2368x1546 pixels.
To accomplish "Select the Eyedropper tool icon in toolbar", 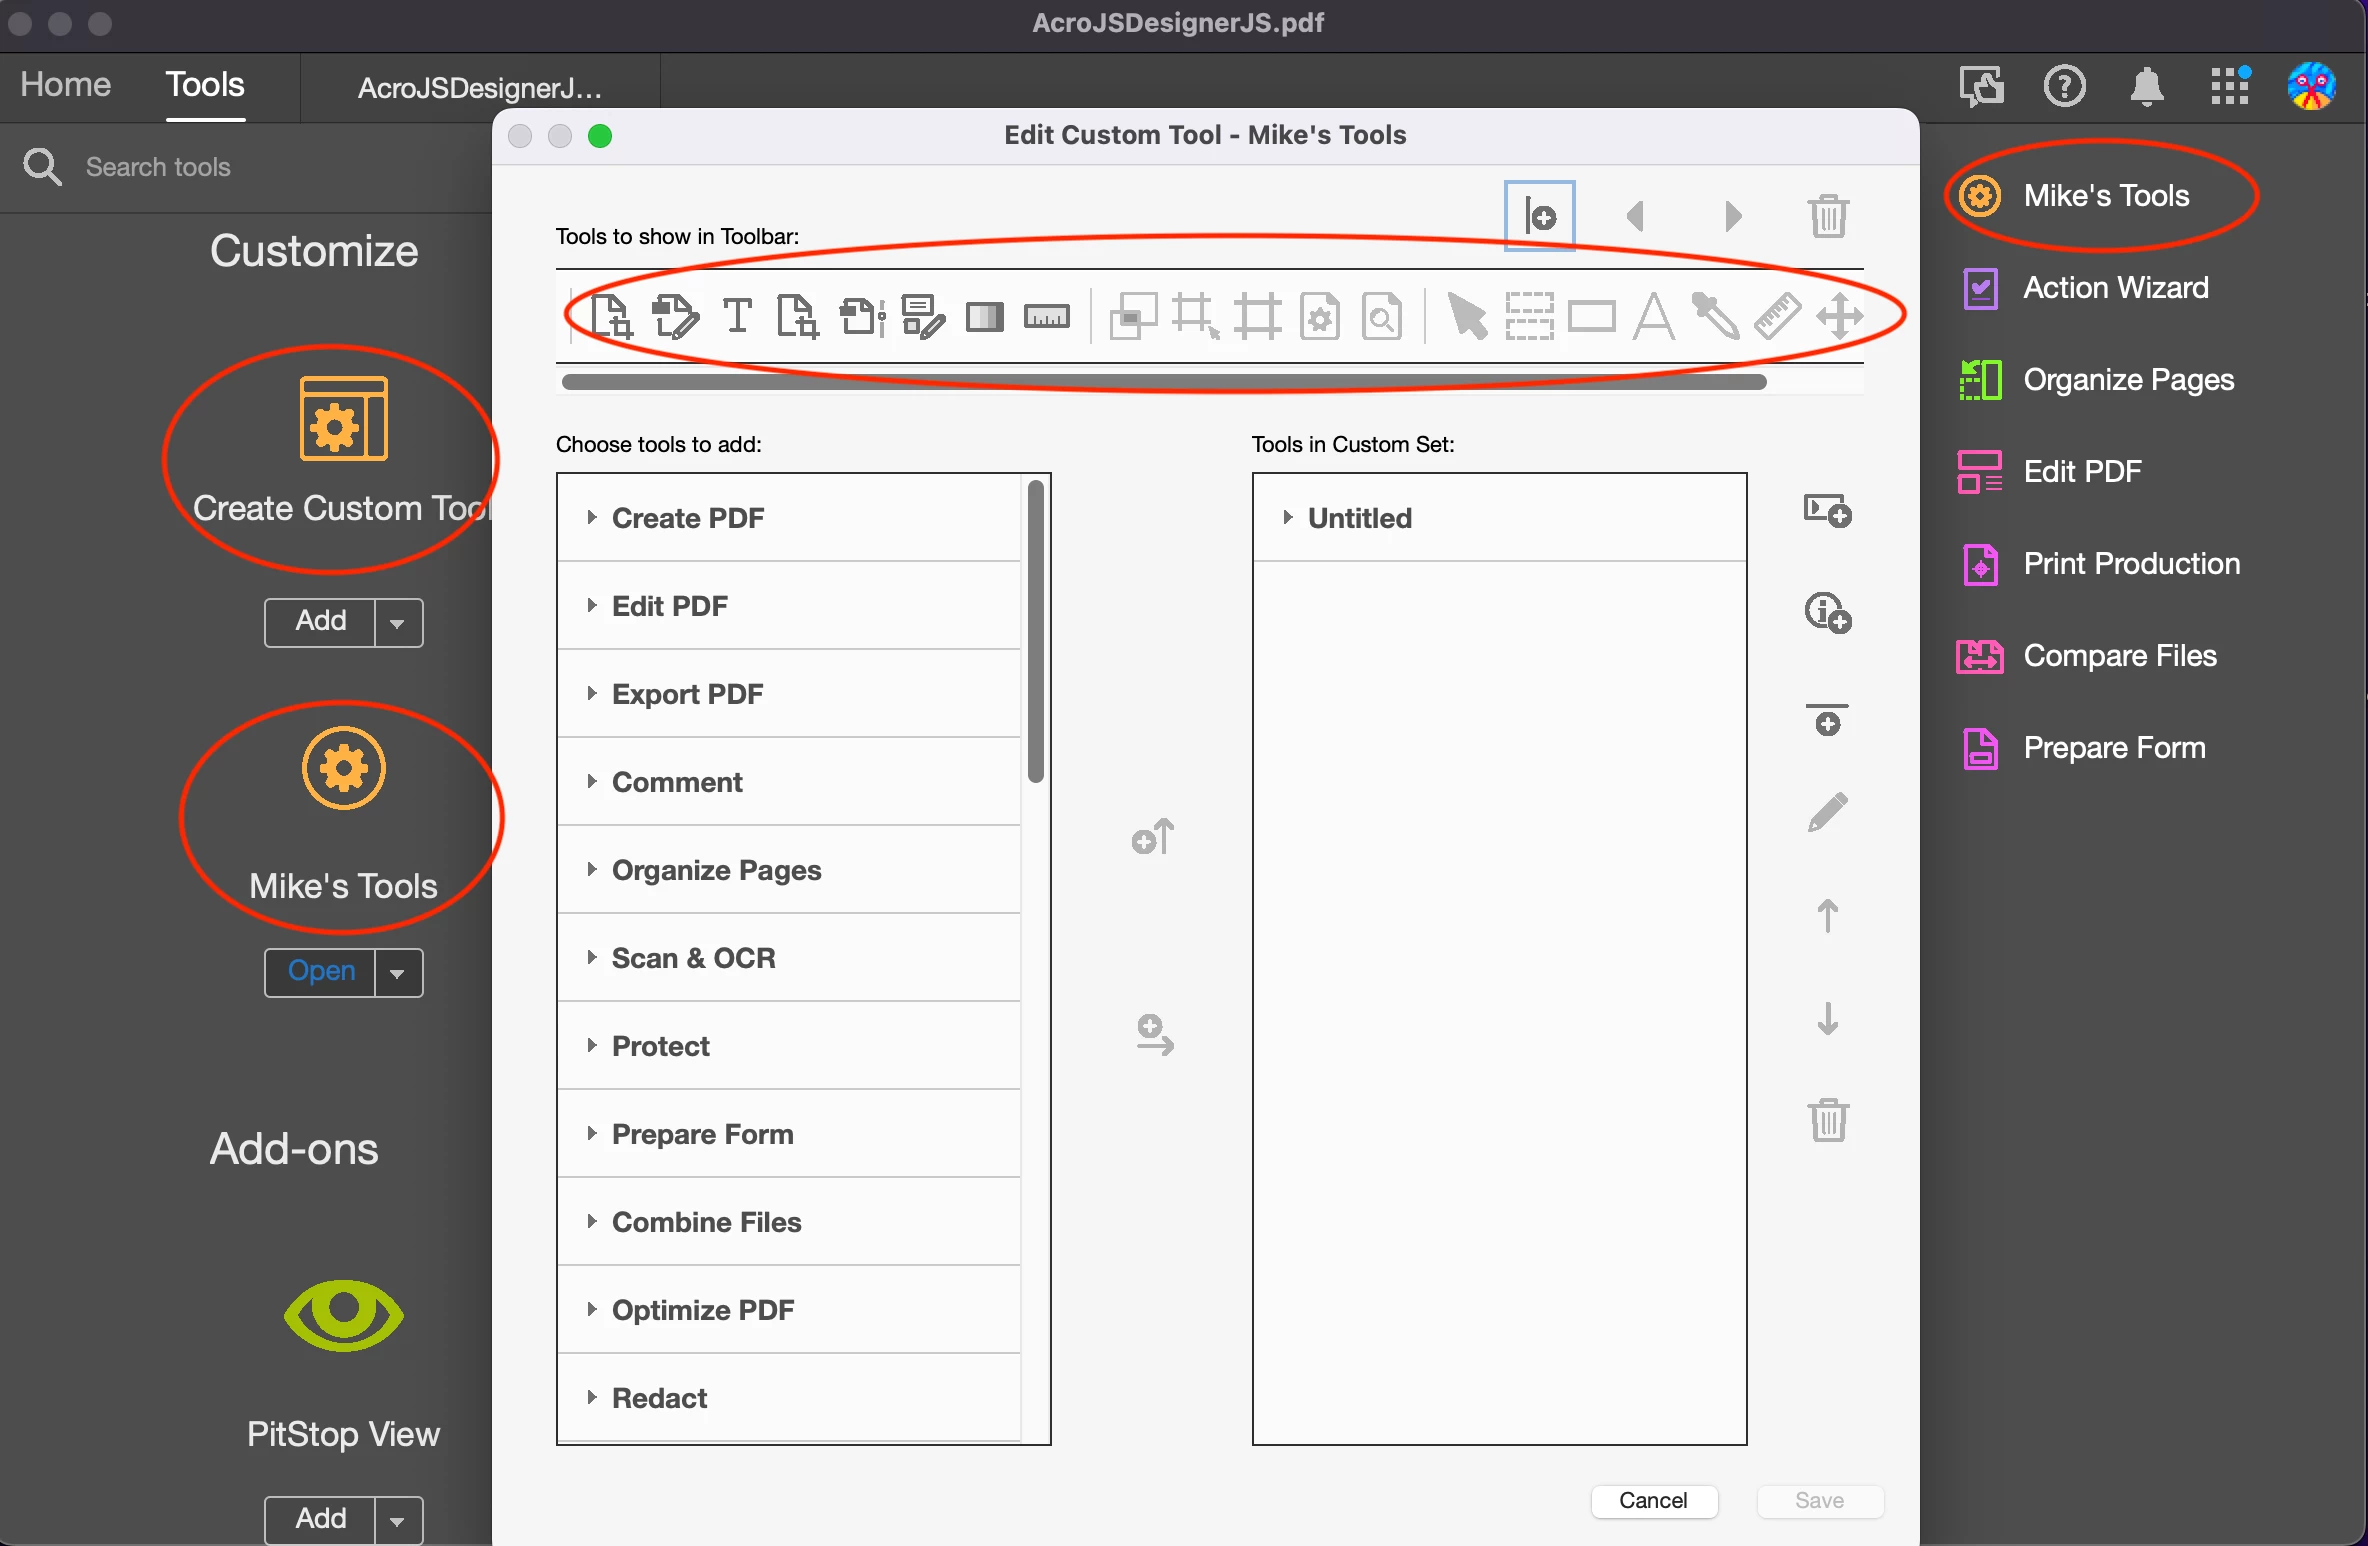I will coord(1714,317).
